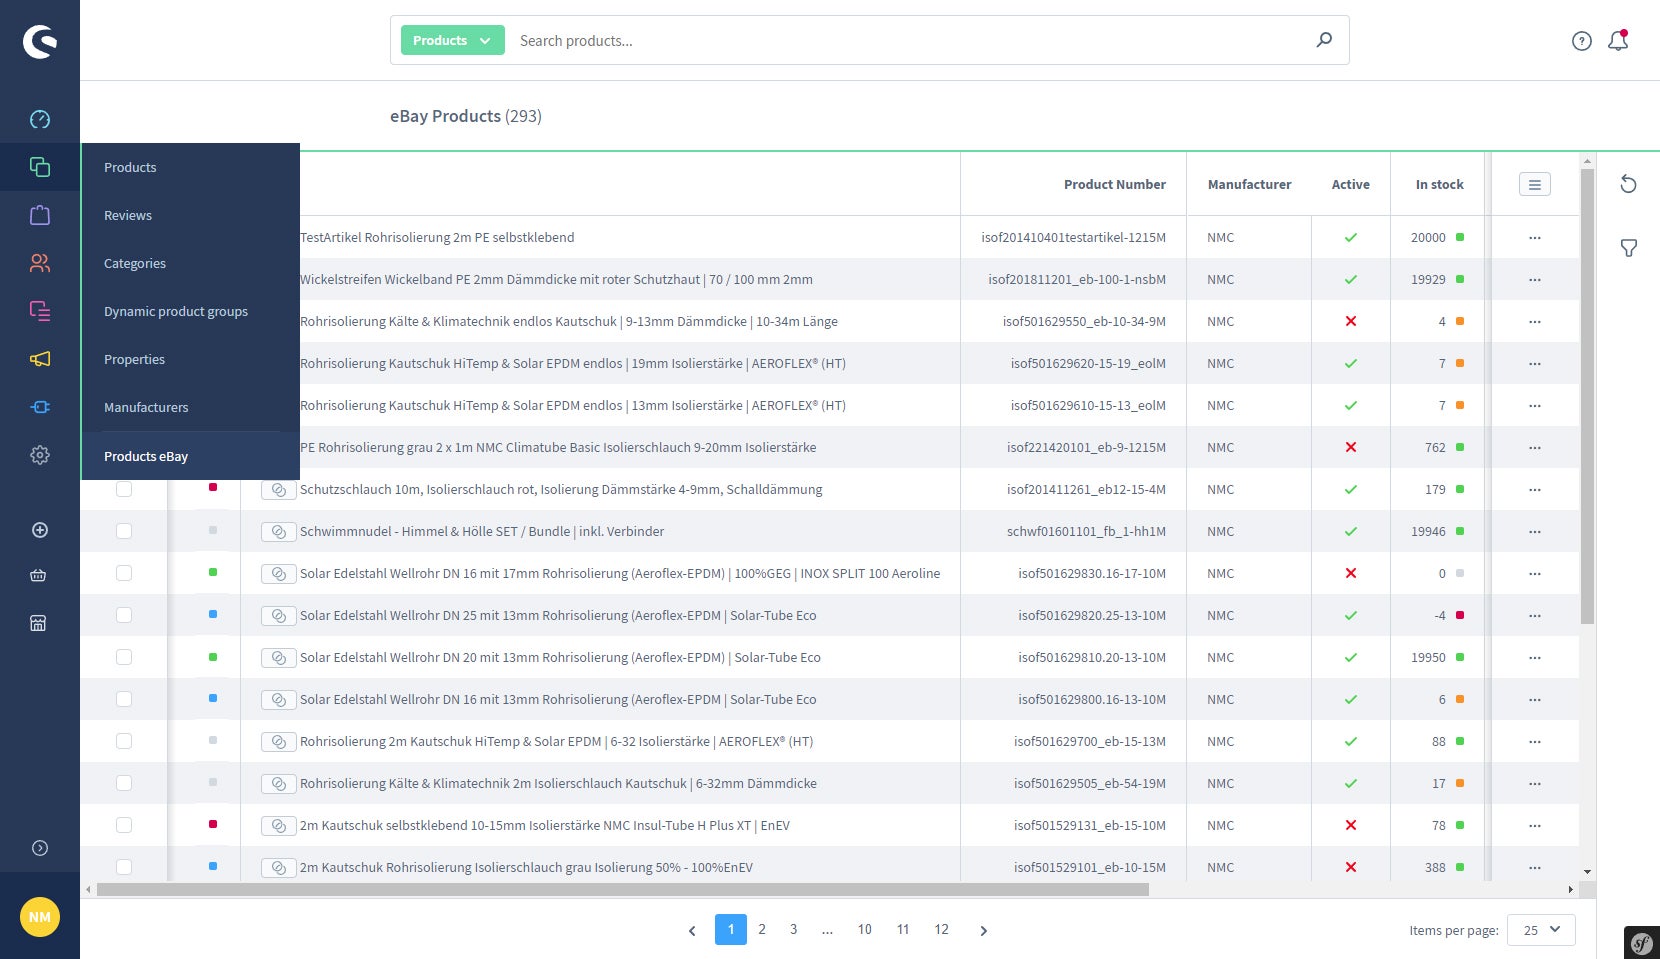The image size is (1660, 959).
Task: Open actions menu for PE Rohrisolierung grau row
Action: click(1535, 447)
